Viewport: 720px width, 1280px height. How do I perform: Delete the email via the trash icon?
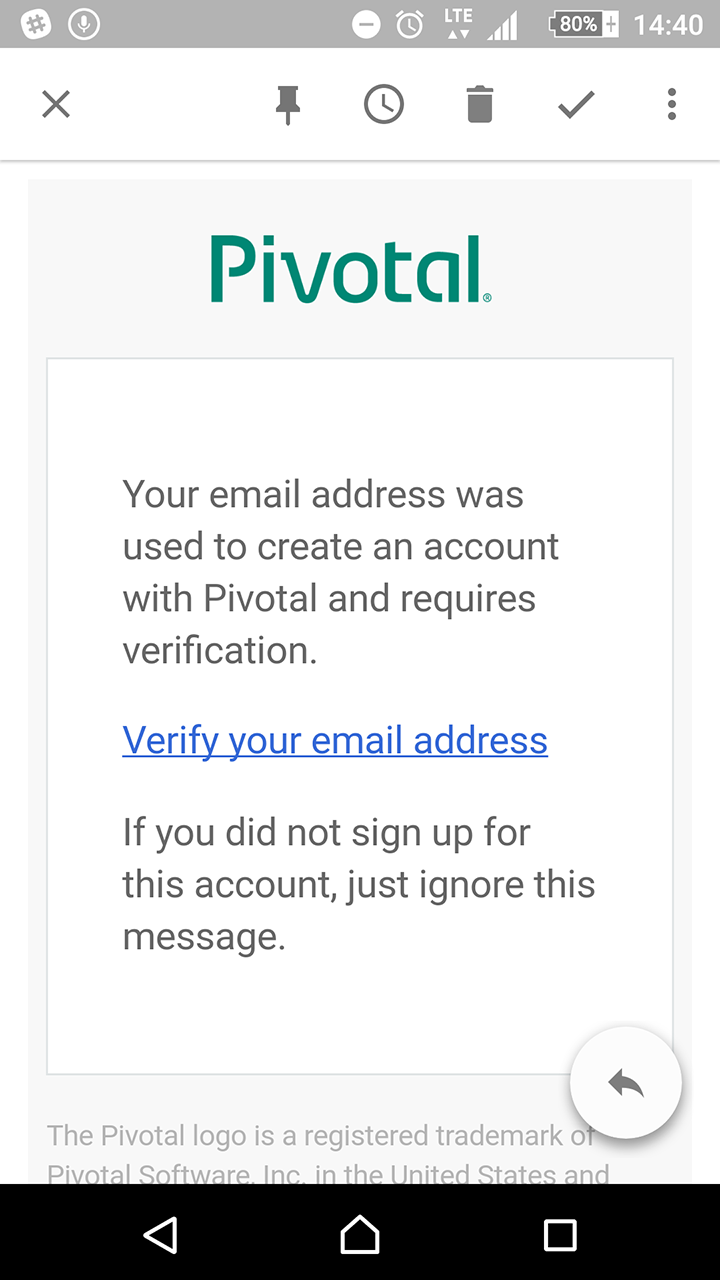click(x=480, y=104)
